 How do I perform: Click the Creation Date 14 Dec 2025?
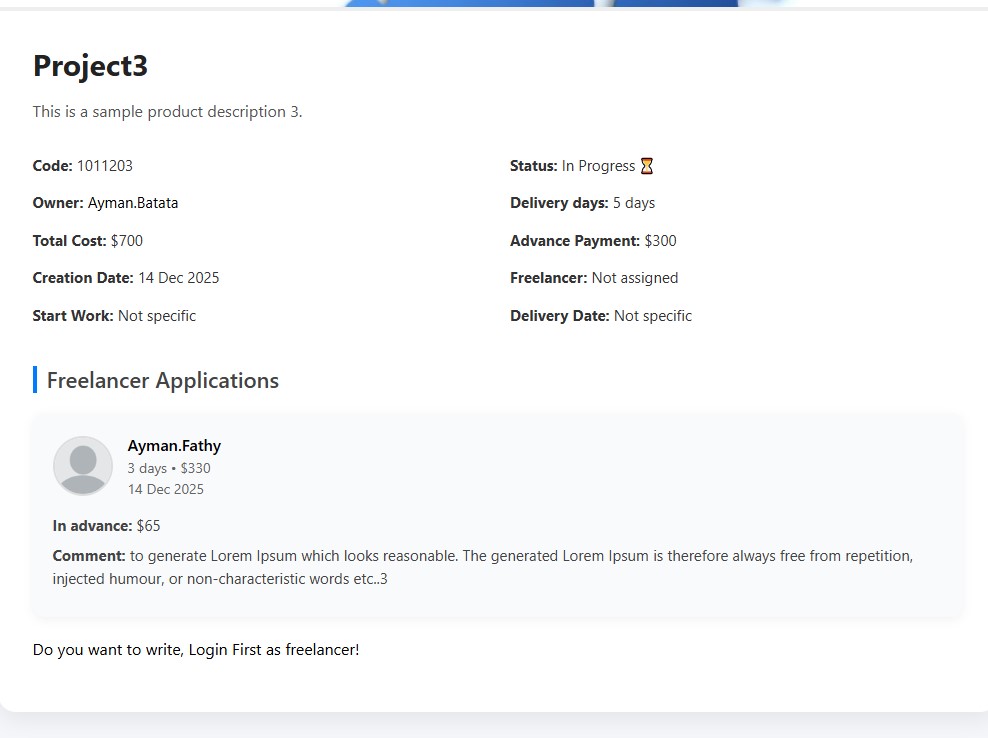(x=179, y=278)
